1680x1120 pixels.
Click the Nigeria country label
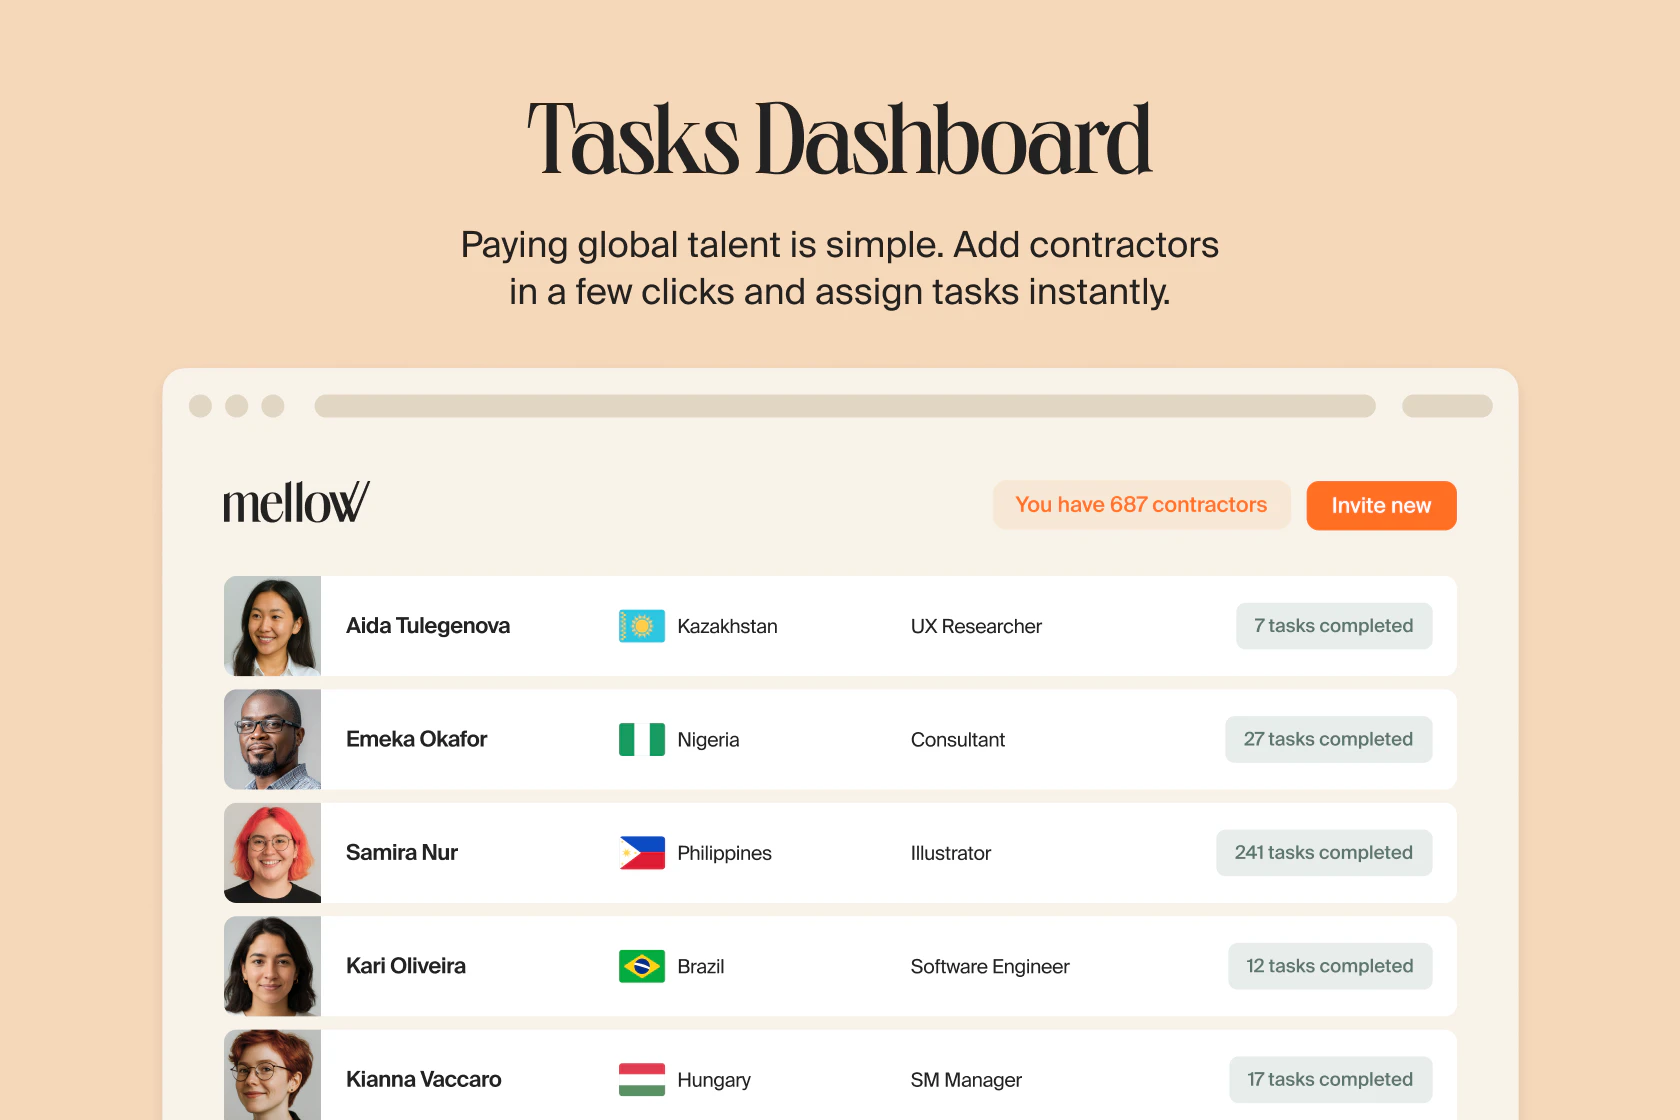click(708, 739)
